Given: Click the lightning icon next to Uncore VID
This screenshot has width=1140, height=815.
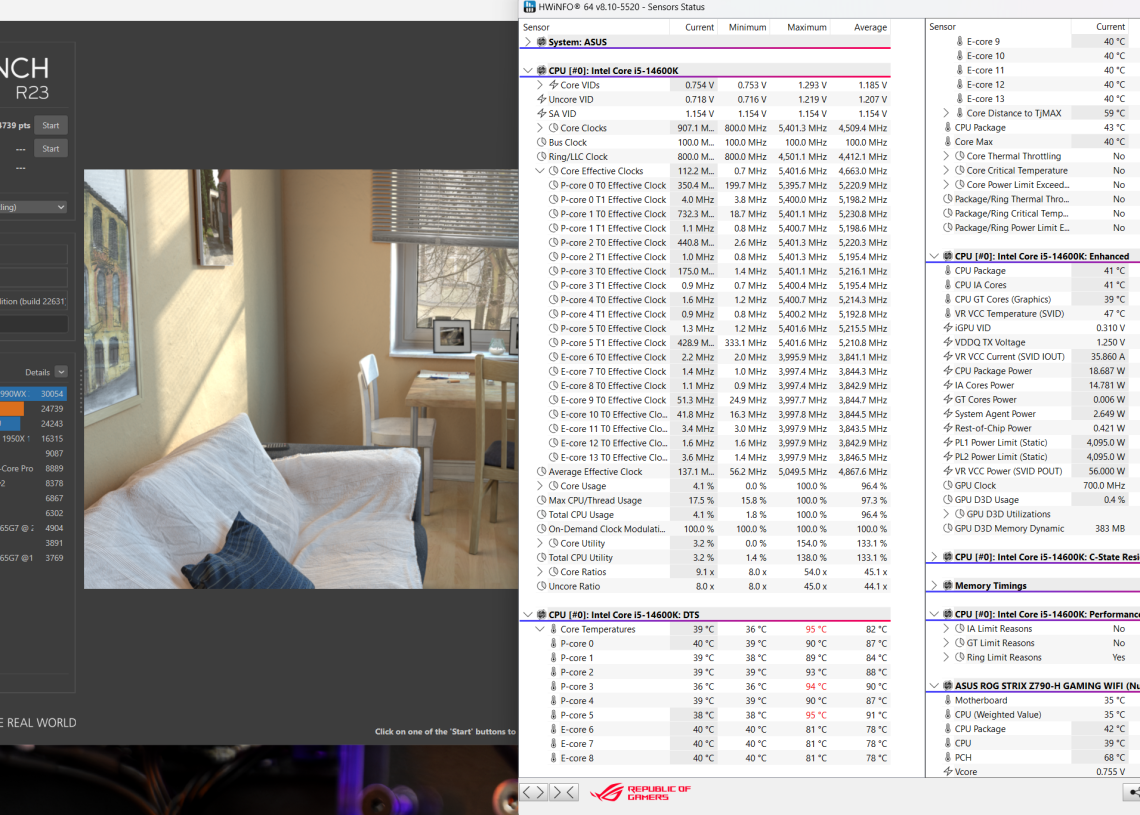Looking at the screenshot, I should [x=542, y=100].
